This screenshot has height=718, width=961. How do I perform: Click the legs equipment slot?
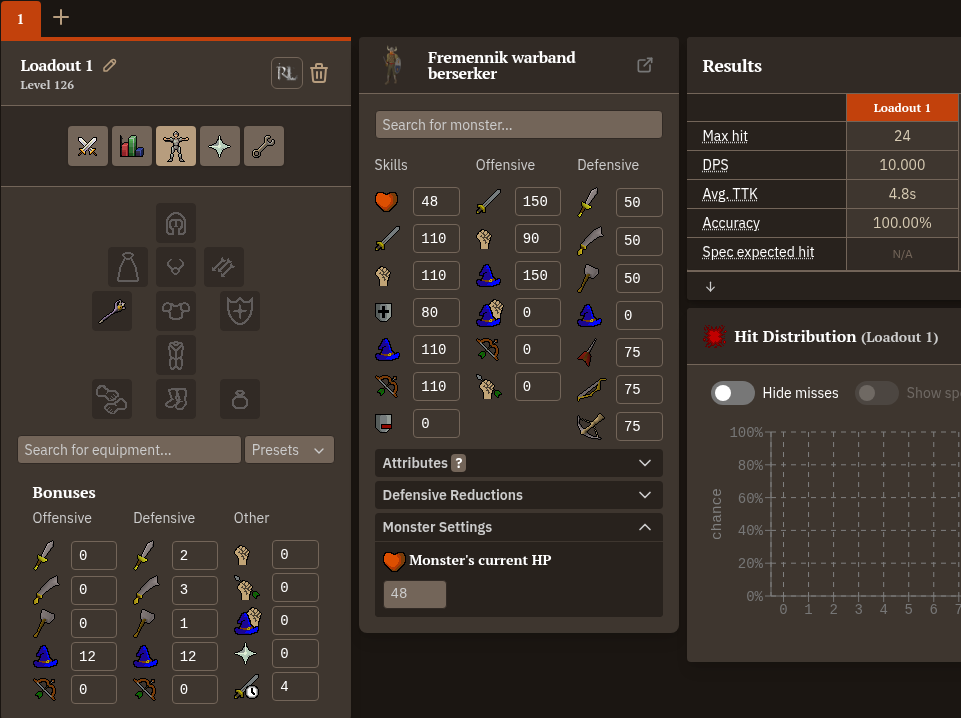click(x=176, y=355)
